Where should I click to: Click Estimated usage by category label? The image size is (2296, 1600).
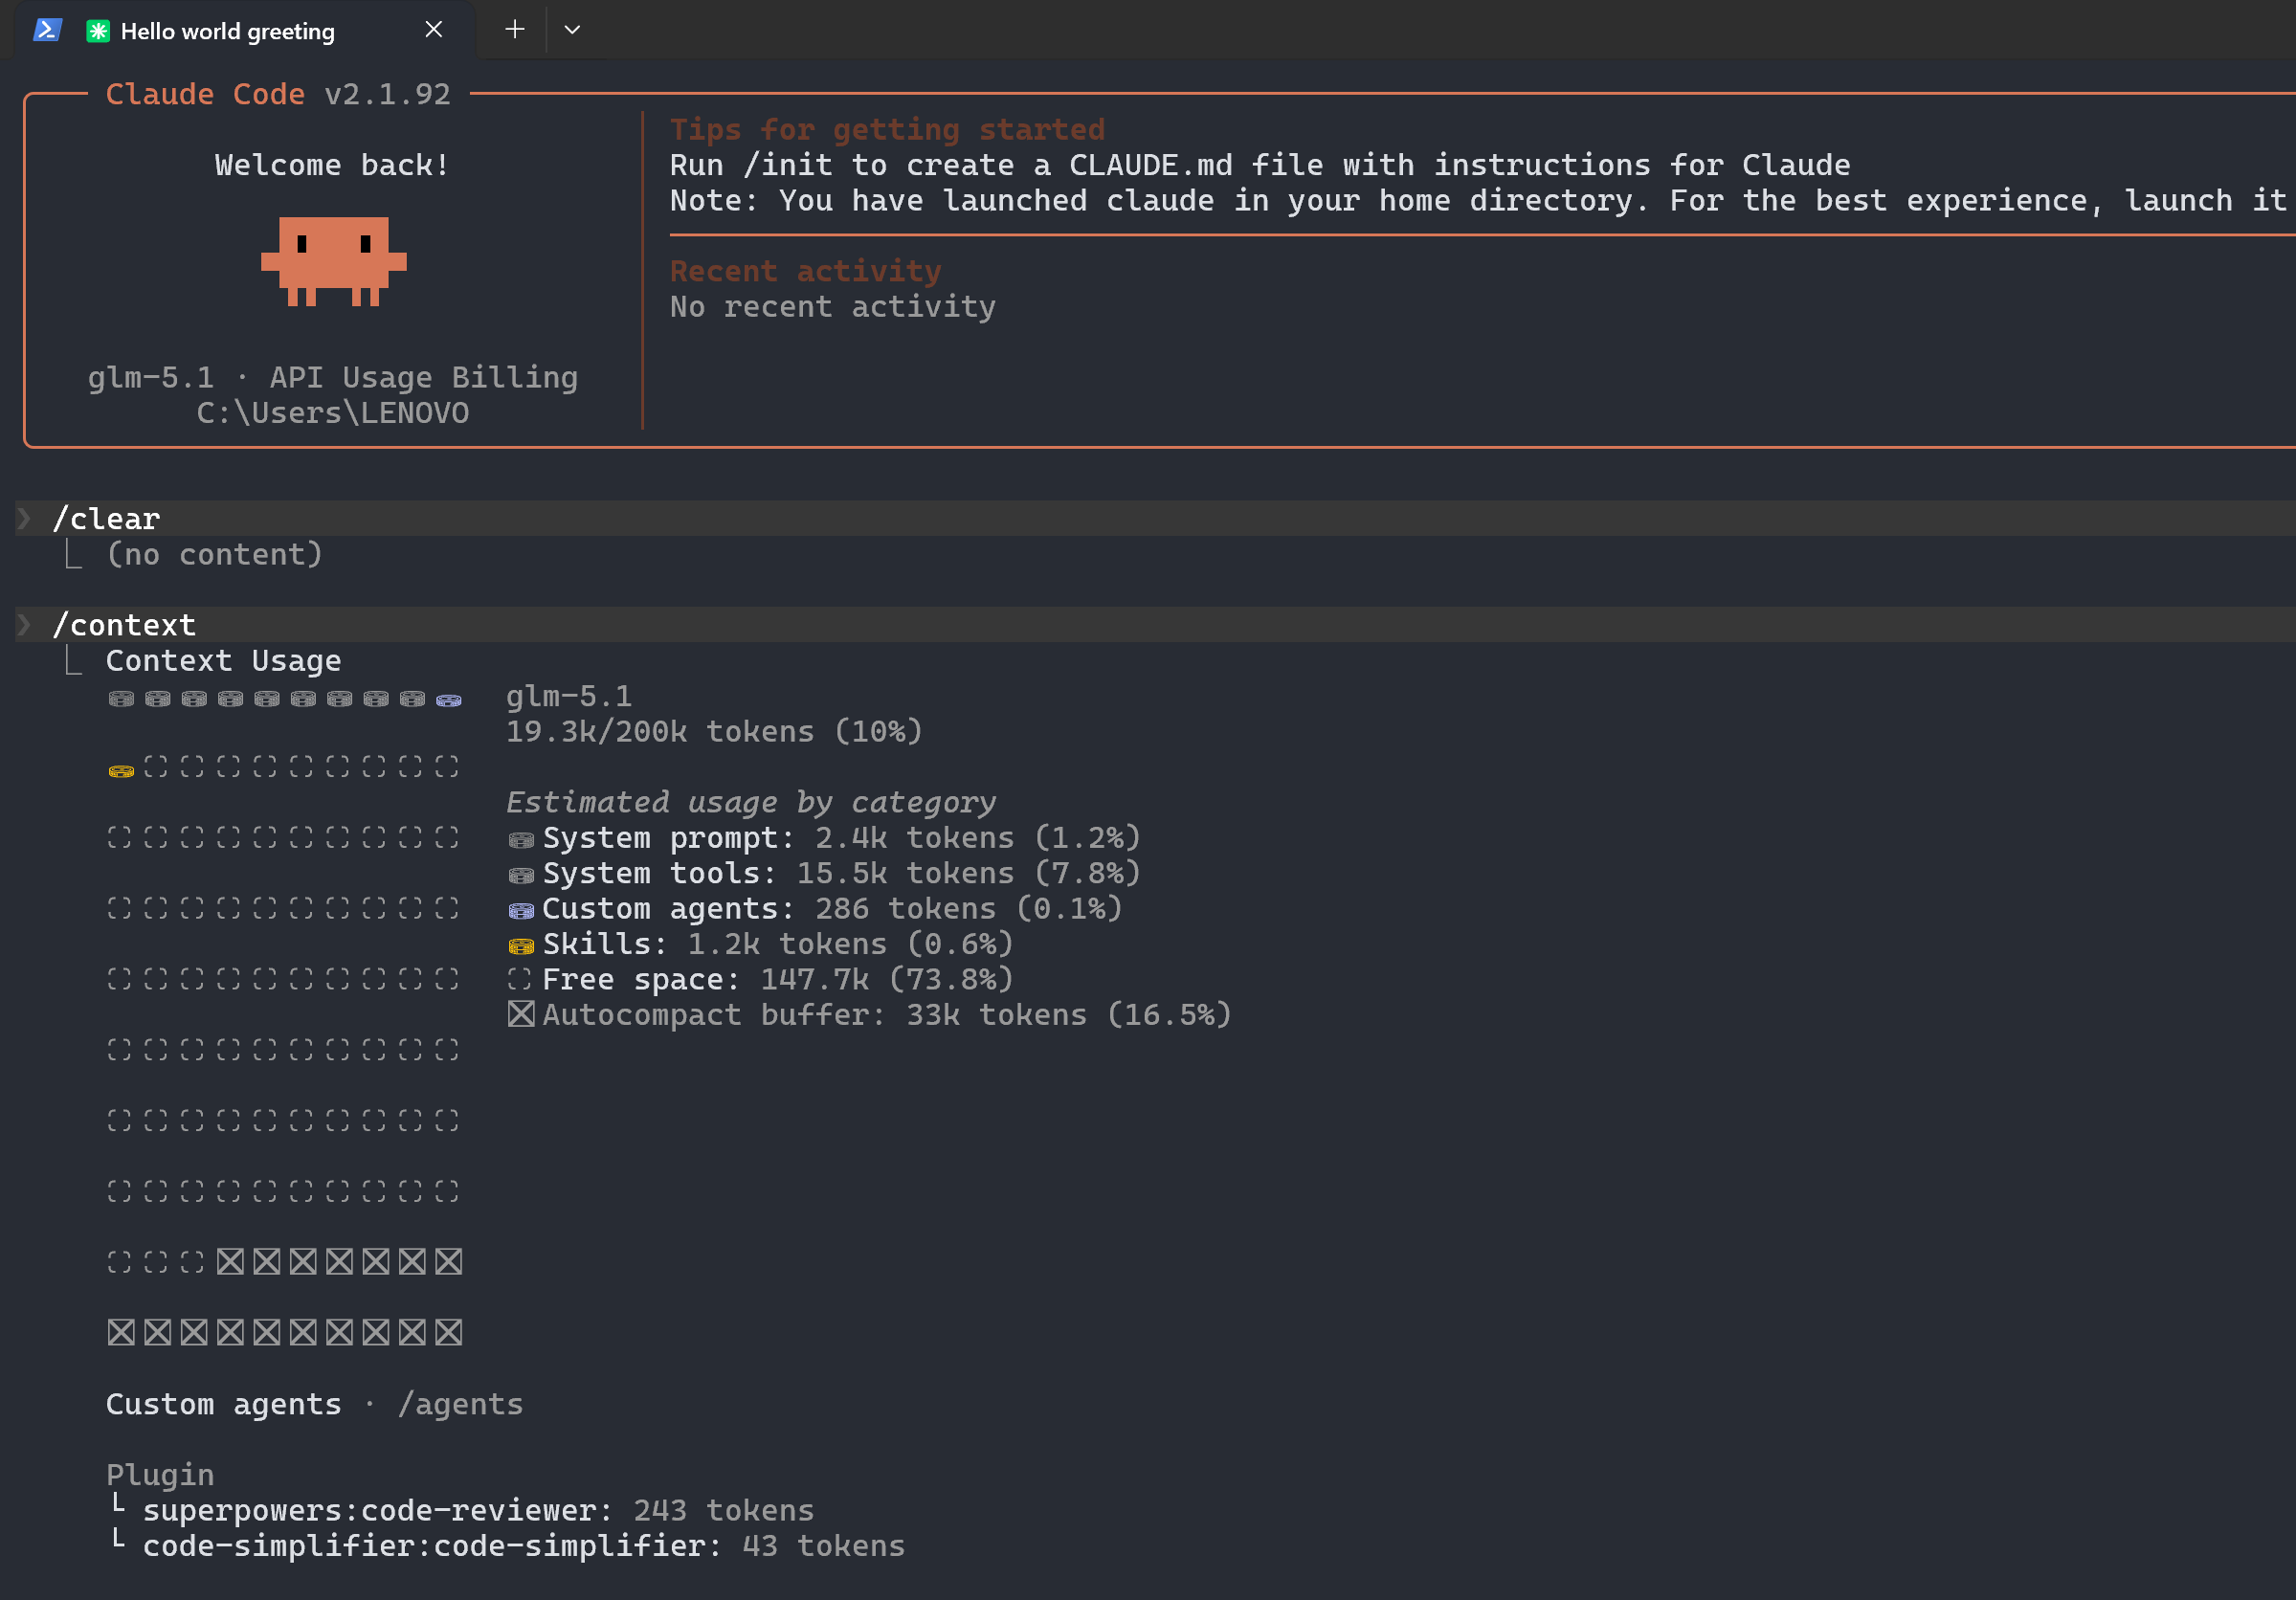click(750, 802)
